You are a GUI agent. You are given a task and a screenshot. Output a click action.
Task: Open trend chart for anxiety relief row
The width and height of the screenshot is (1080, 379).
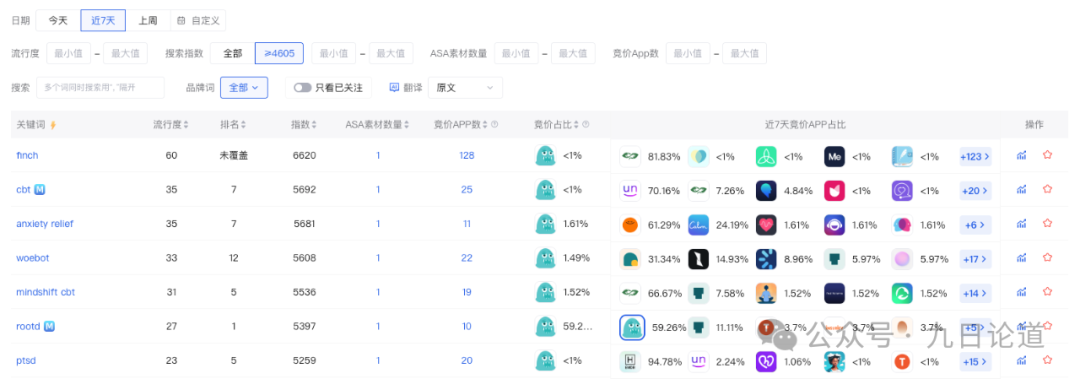tap(1021, 223)
